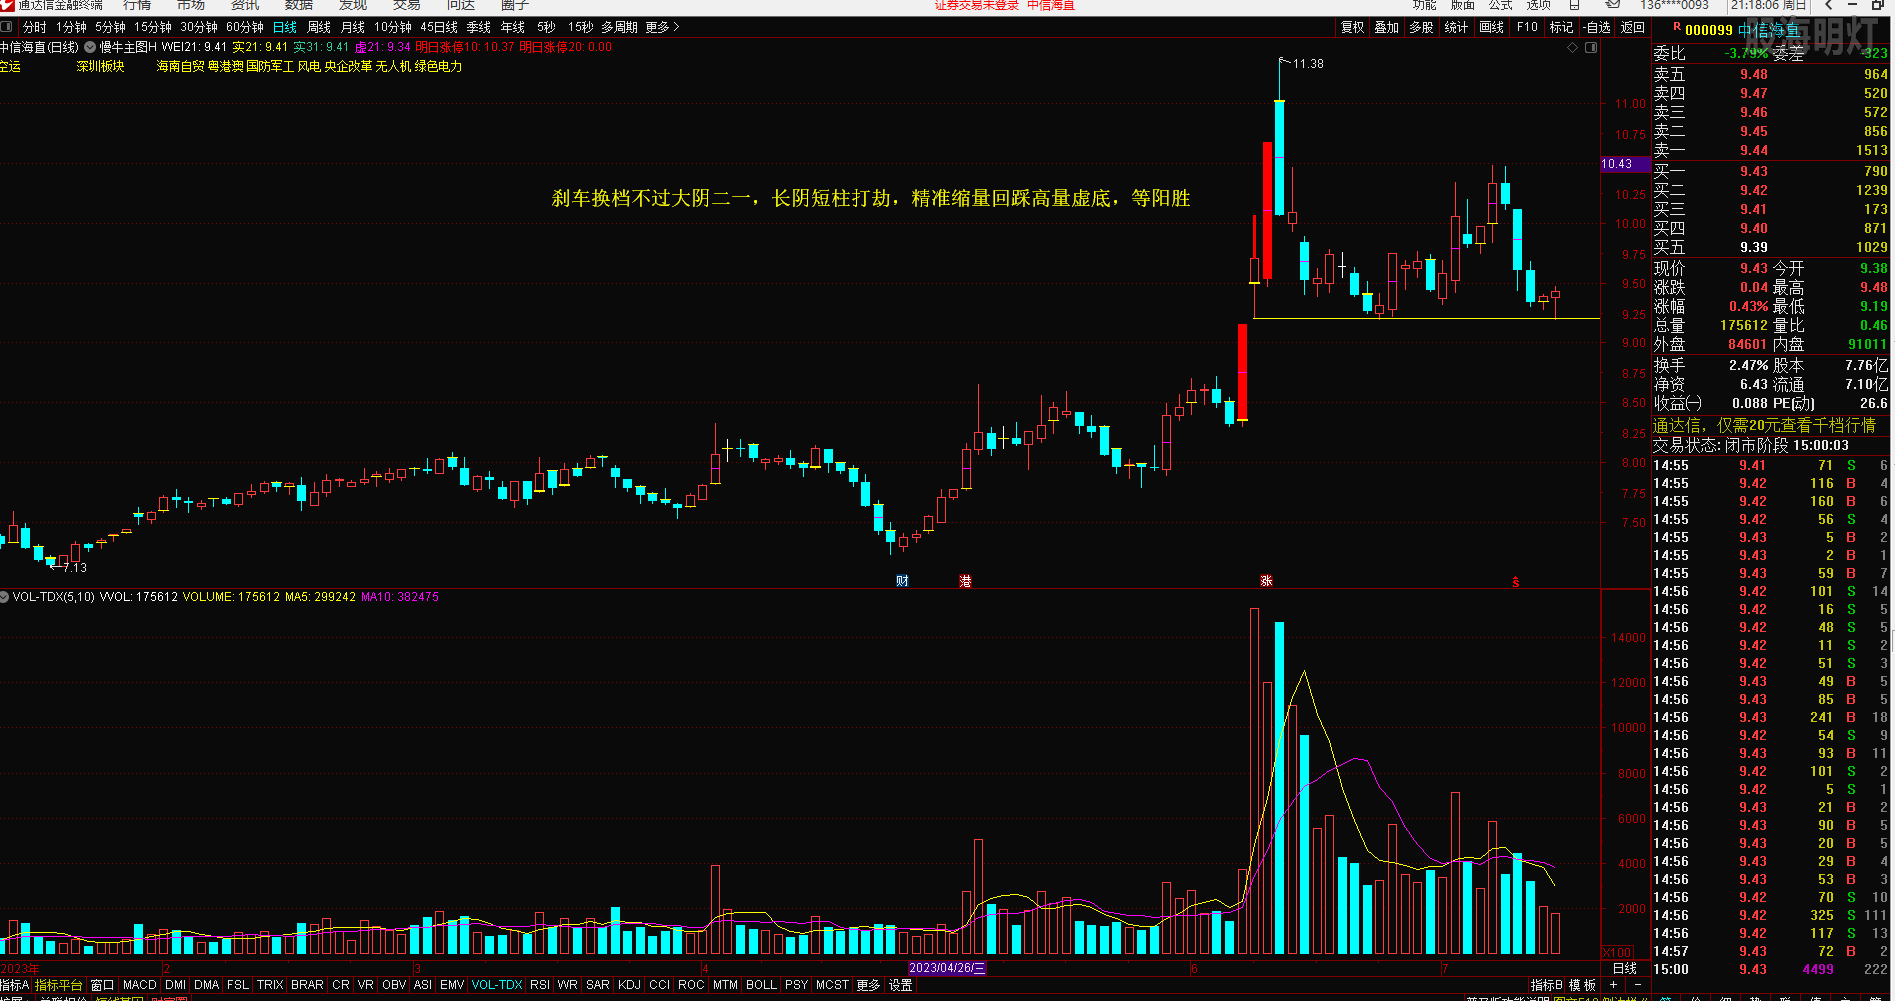Click the panel layout icon left of 分时
Screen dimensions: 1895x1001
(7, 27)
